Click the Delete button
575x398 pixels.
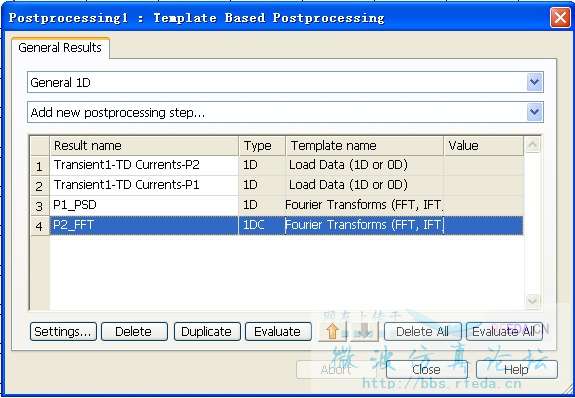point(134,332)
